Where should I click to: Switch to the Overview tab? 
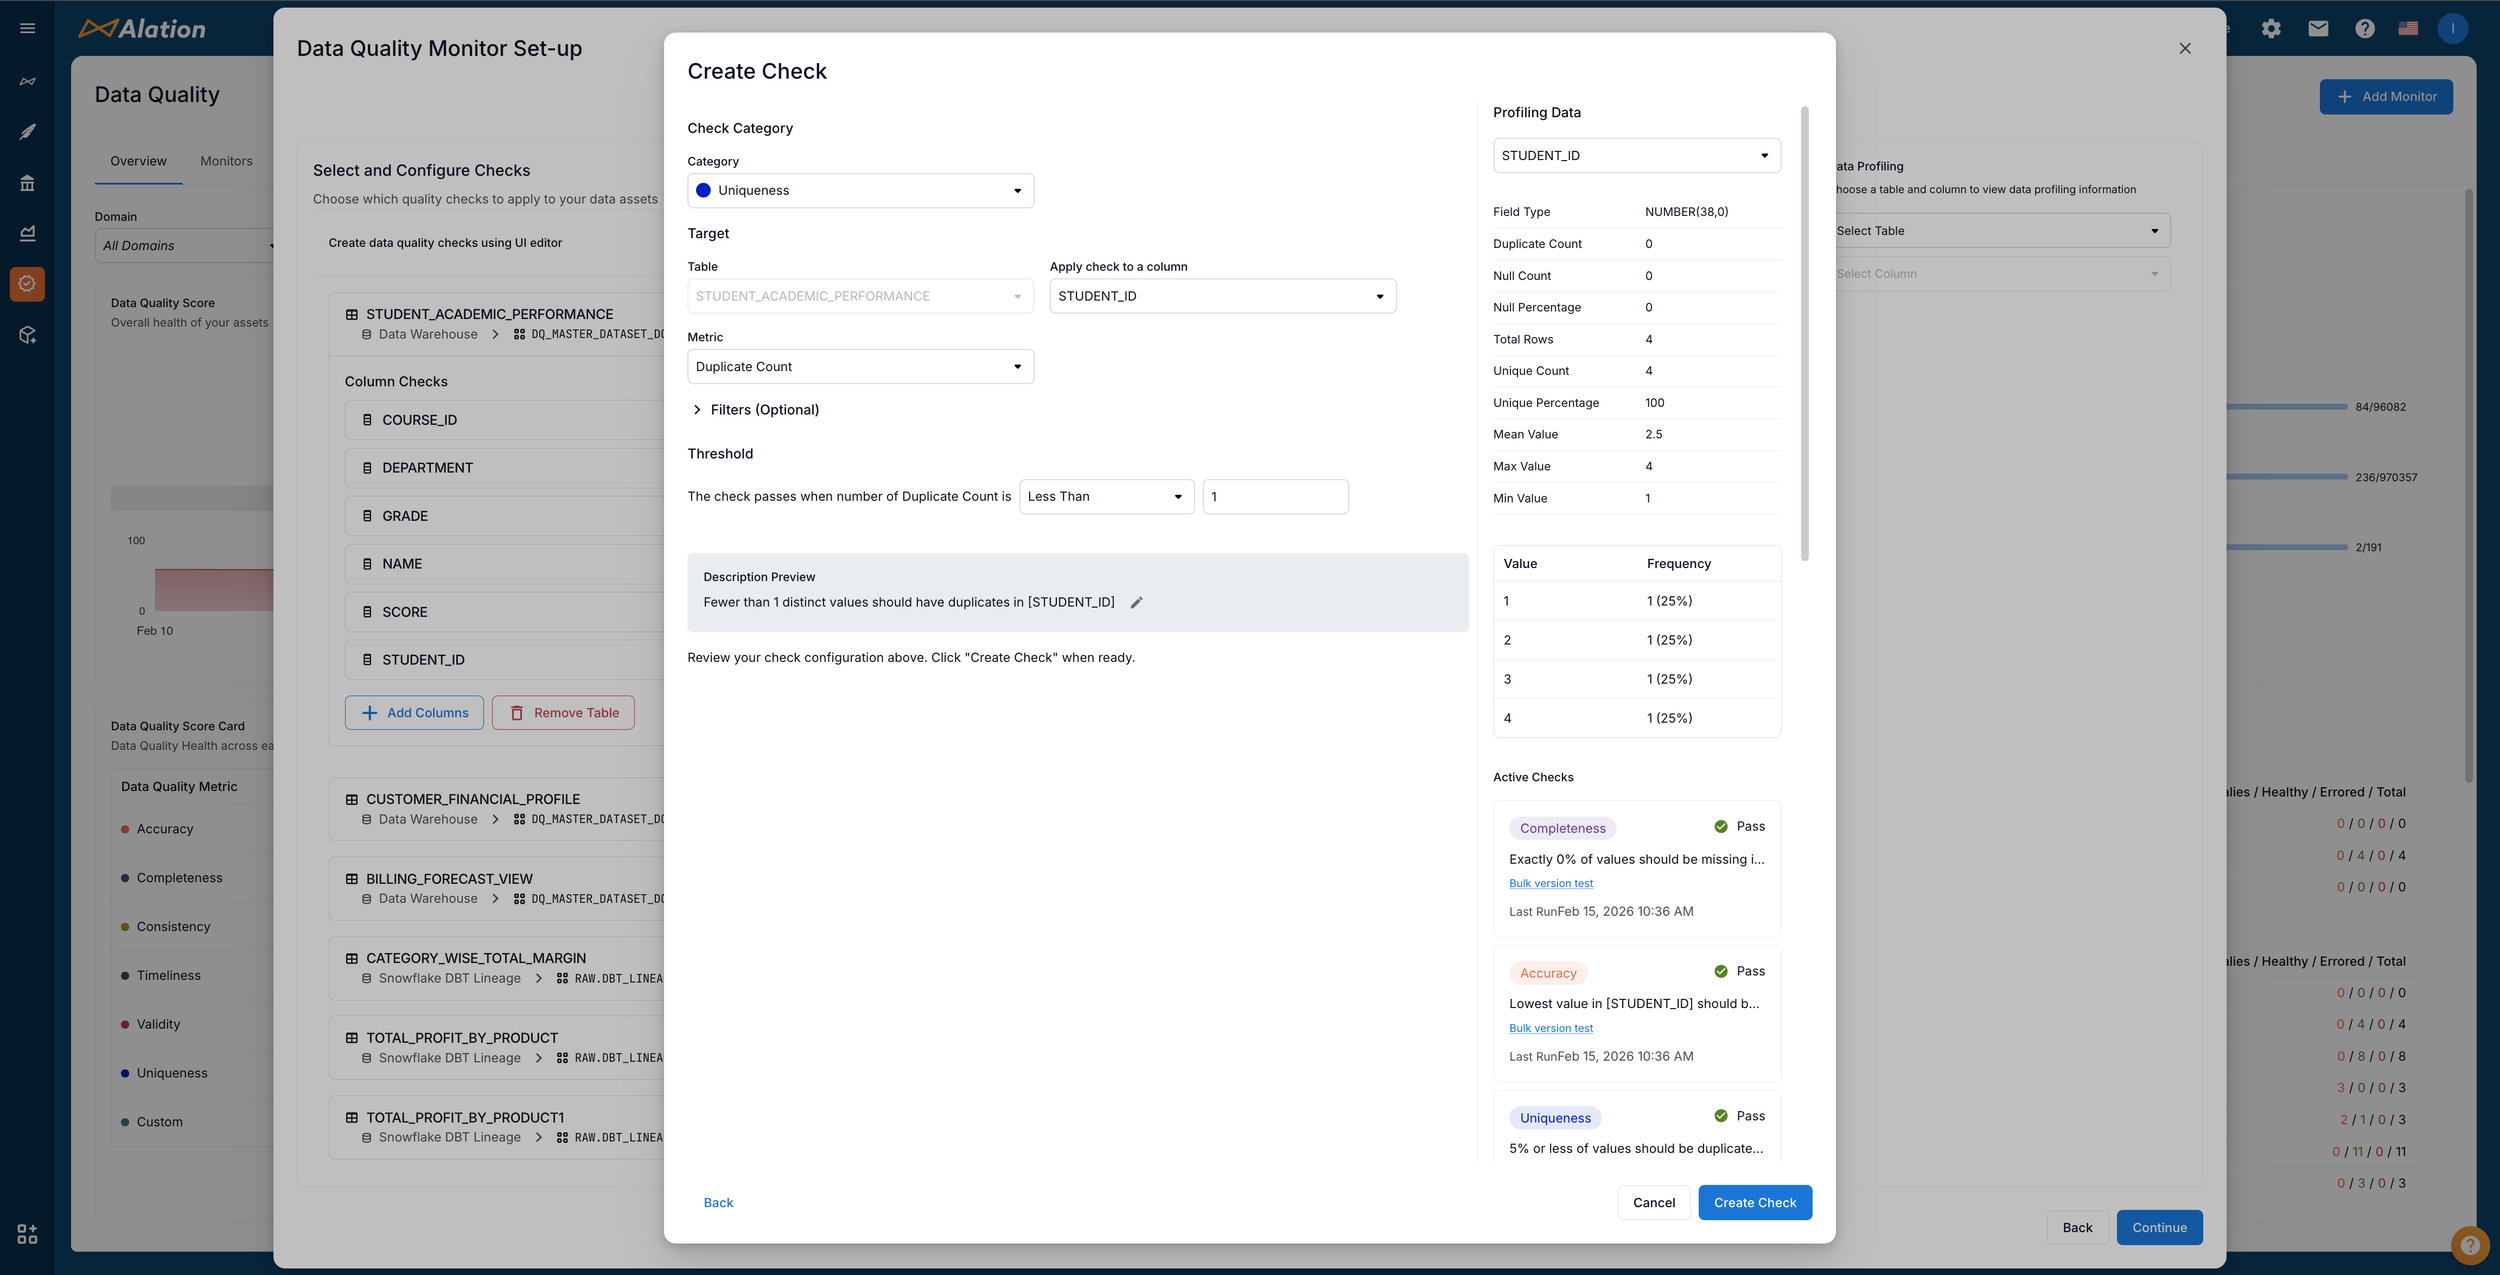[138, 161]
